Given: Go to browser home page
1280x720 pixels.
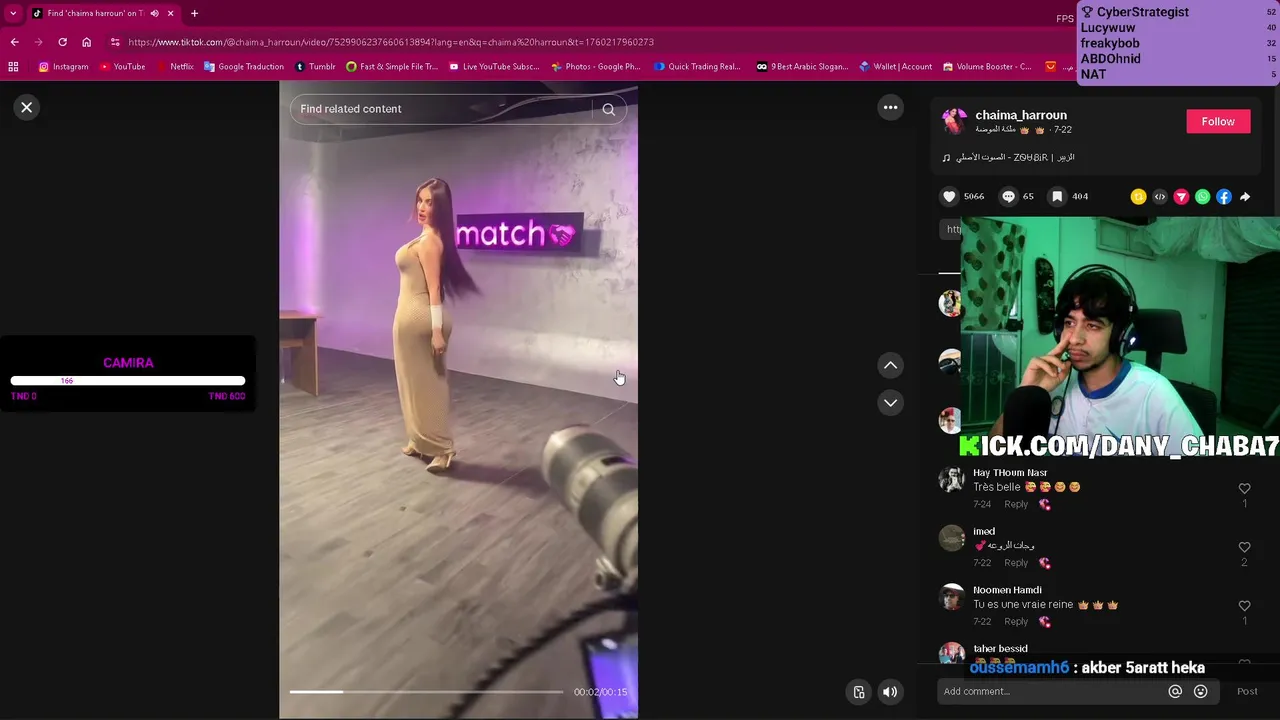Looking at the screenshot, I should pyautogui.click(x=86, y=42).
